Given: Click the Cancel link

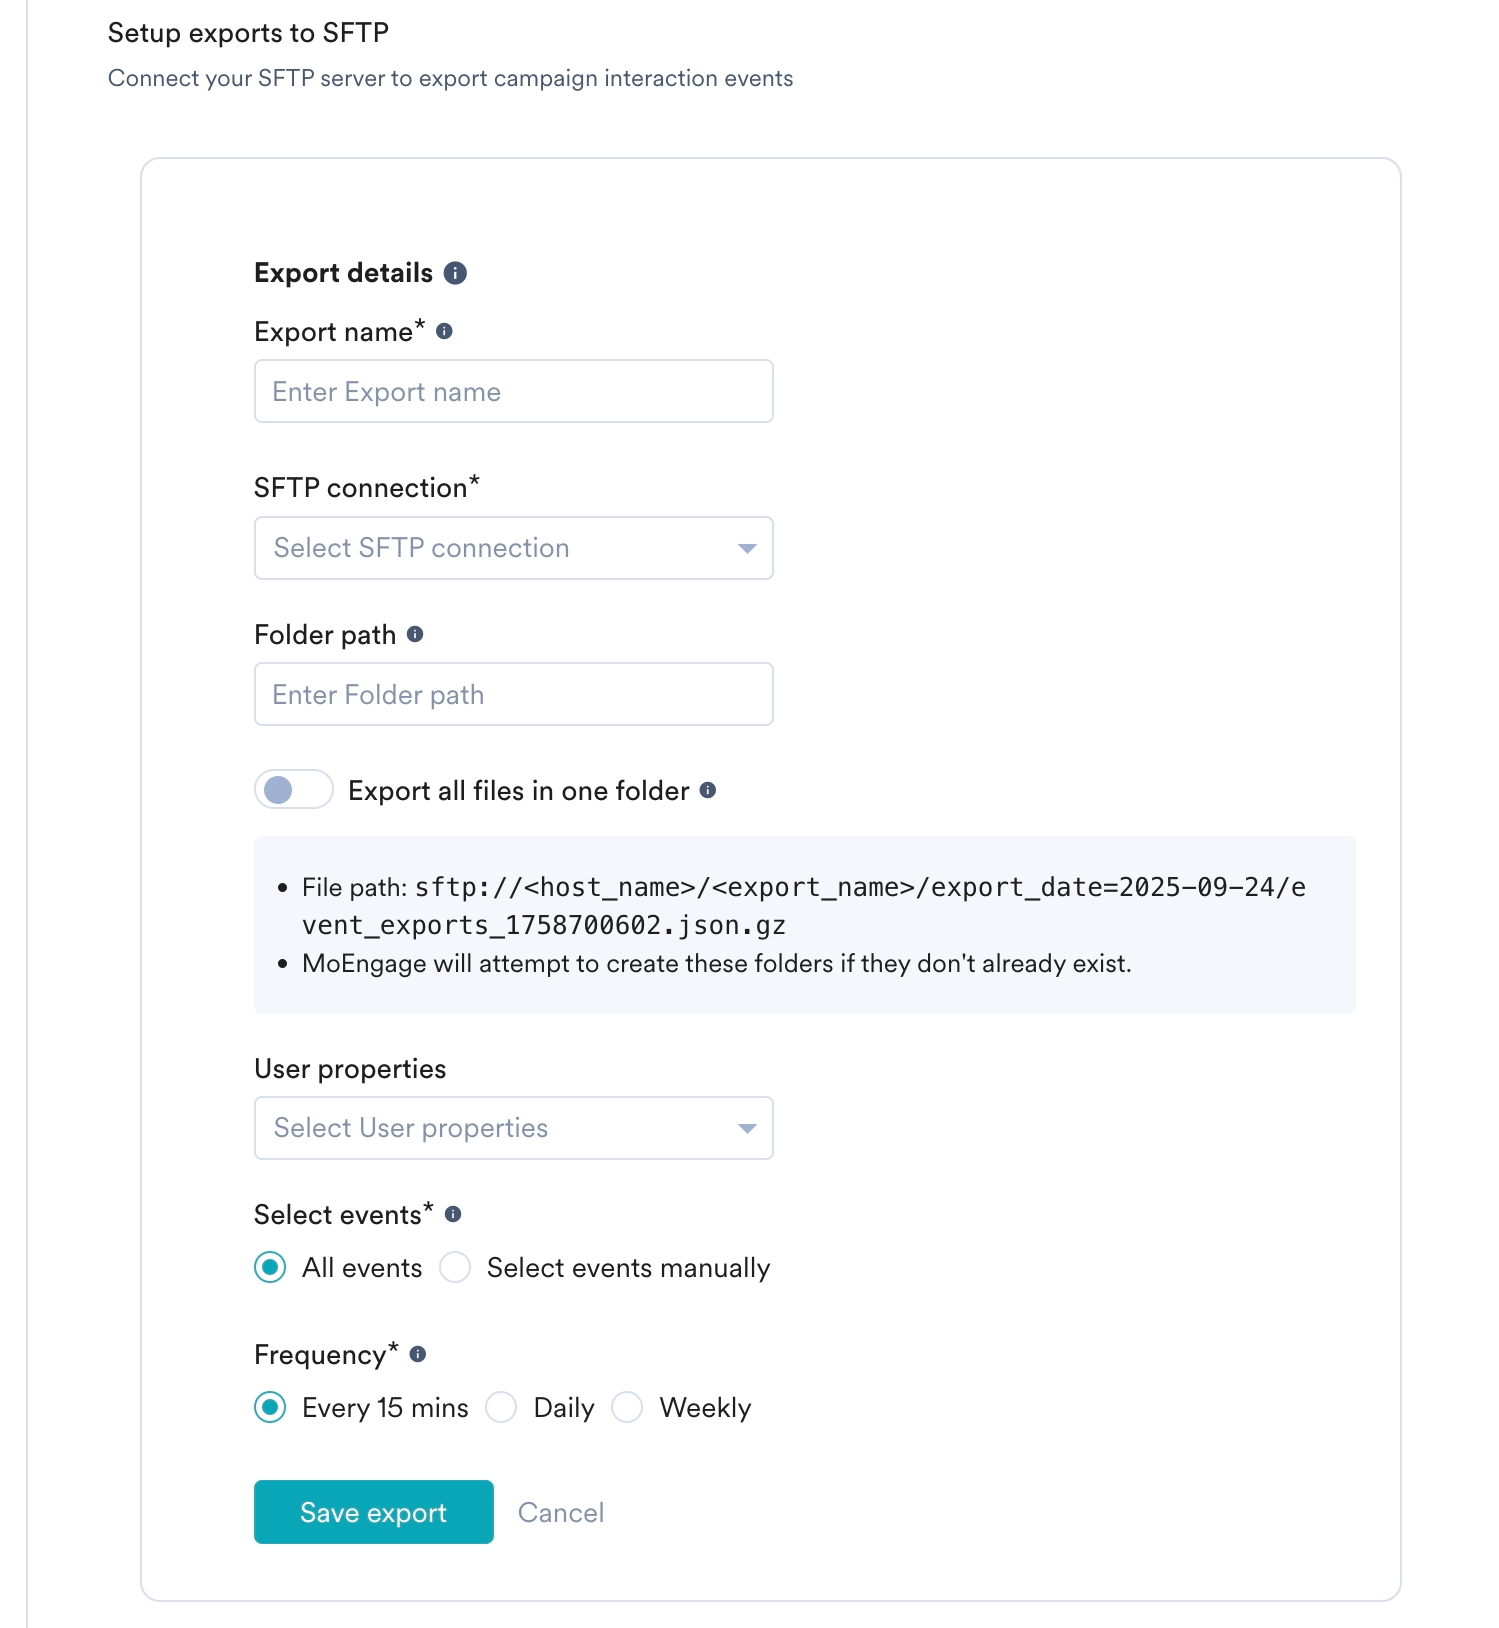Looking at the screenshot, I should tap(560, 1512).
